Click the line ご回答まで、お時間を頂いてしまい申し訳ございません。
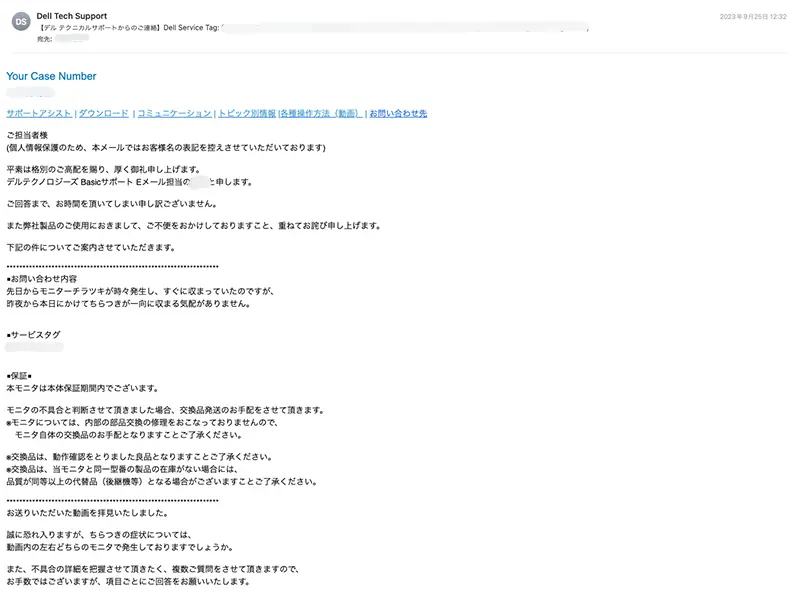 112,204
